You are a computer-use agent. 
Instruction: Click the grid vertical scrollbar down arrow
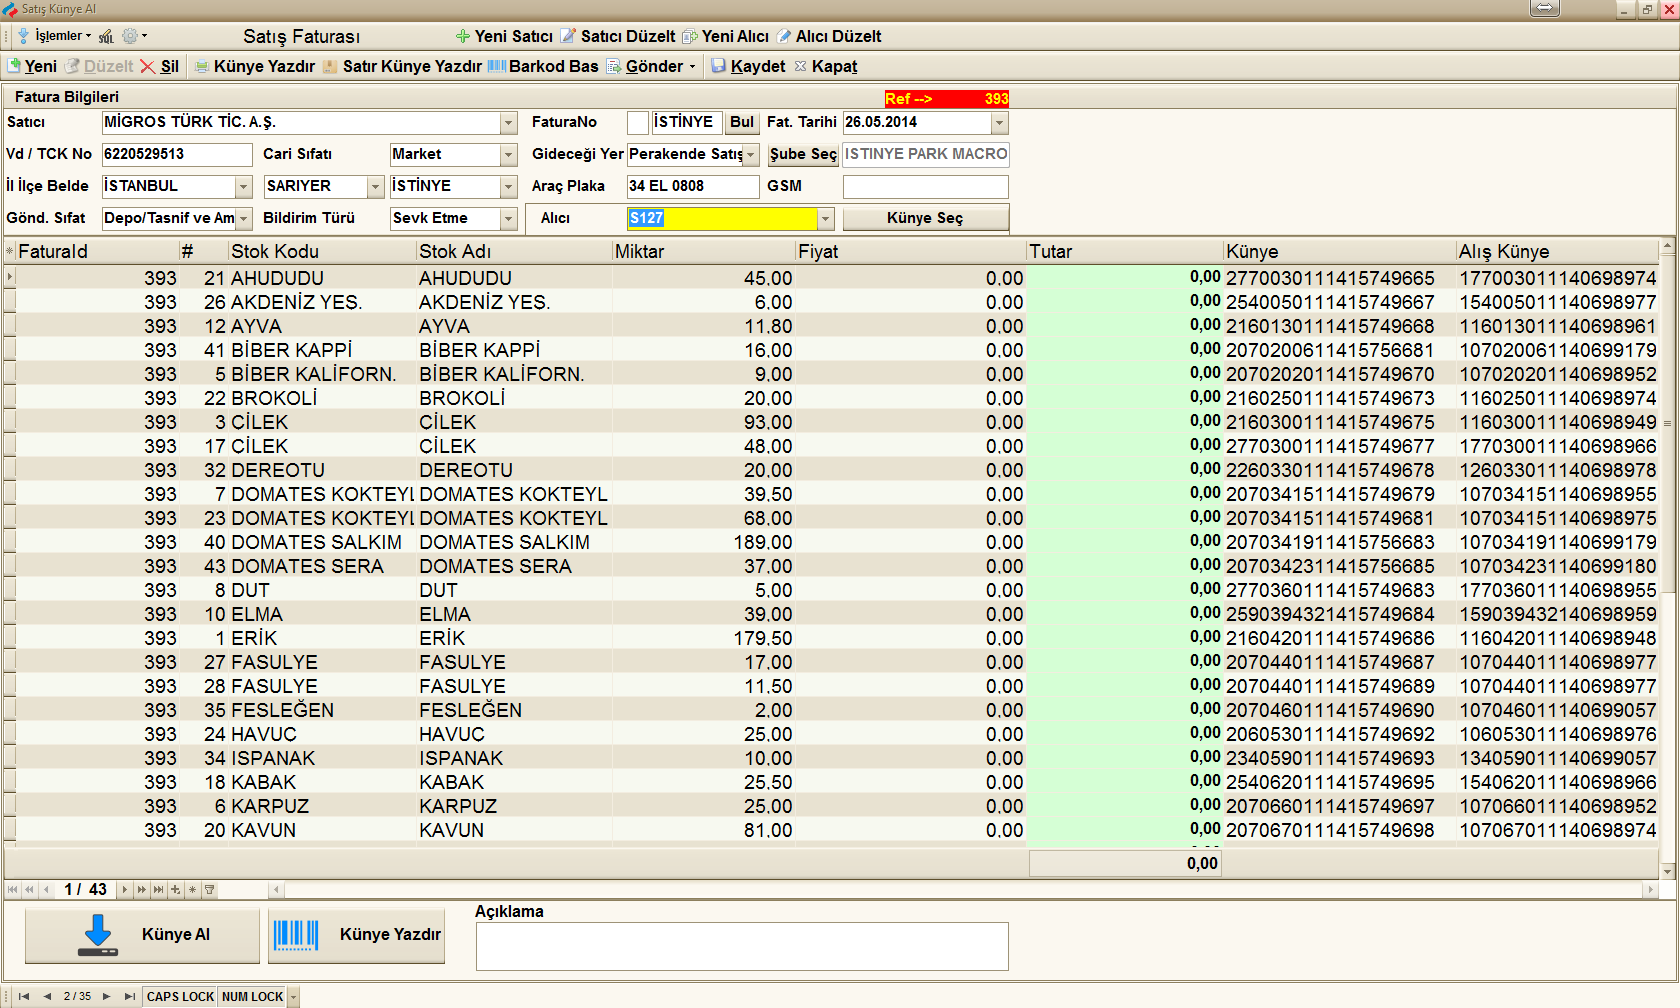coord(1667,872)
